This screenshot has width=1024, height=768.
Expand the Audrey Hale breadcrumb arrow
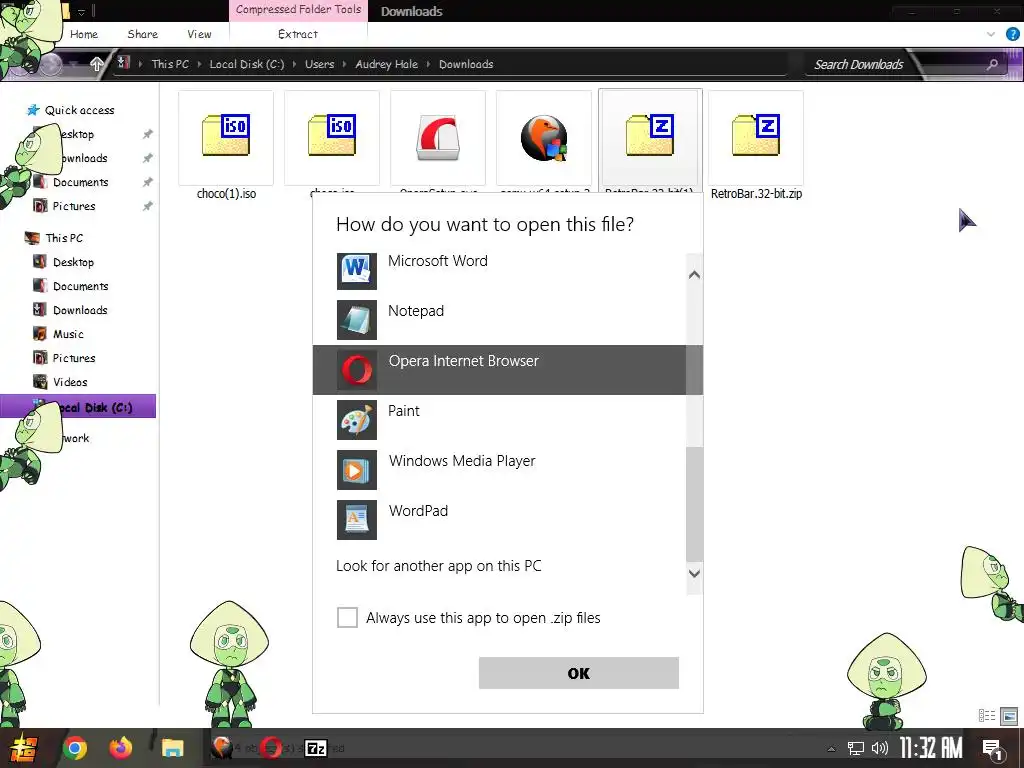[428, 64]
